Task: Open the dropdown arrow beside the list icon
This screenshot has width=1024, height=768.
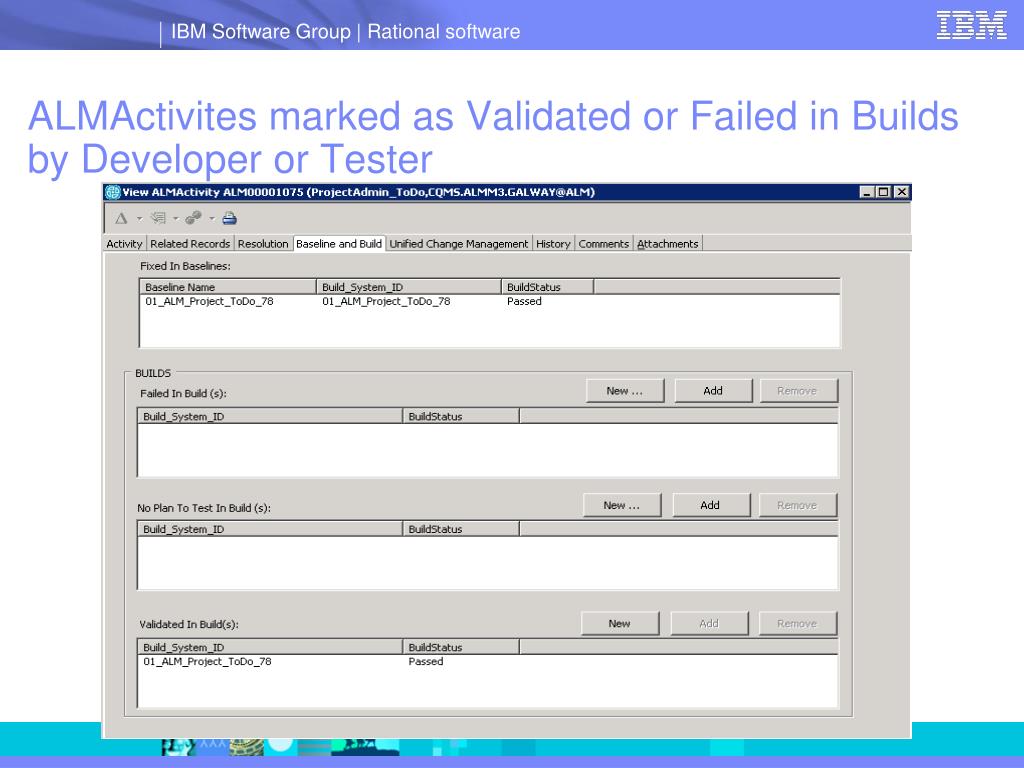Action: tap(176, 219)
